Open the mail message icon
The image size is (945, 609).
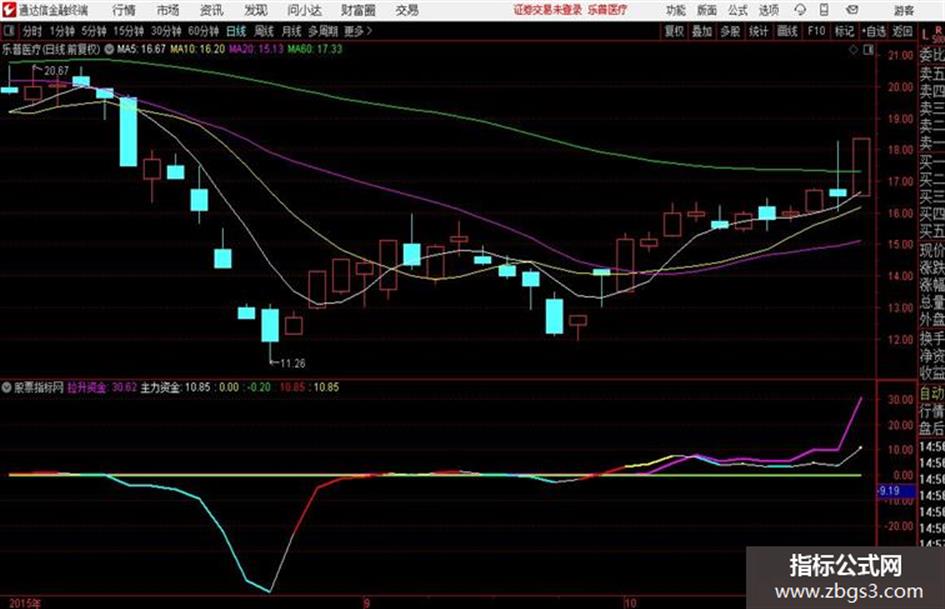click(852, 10)
